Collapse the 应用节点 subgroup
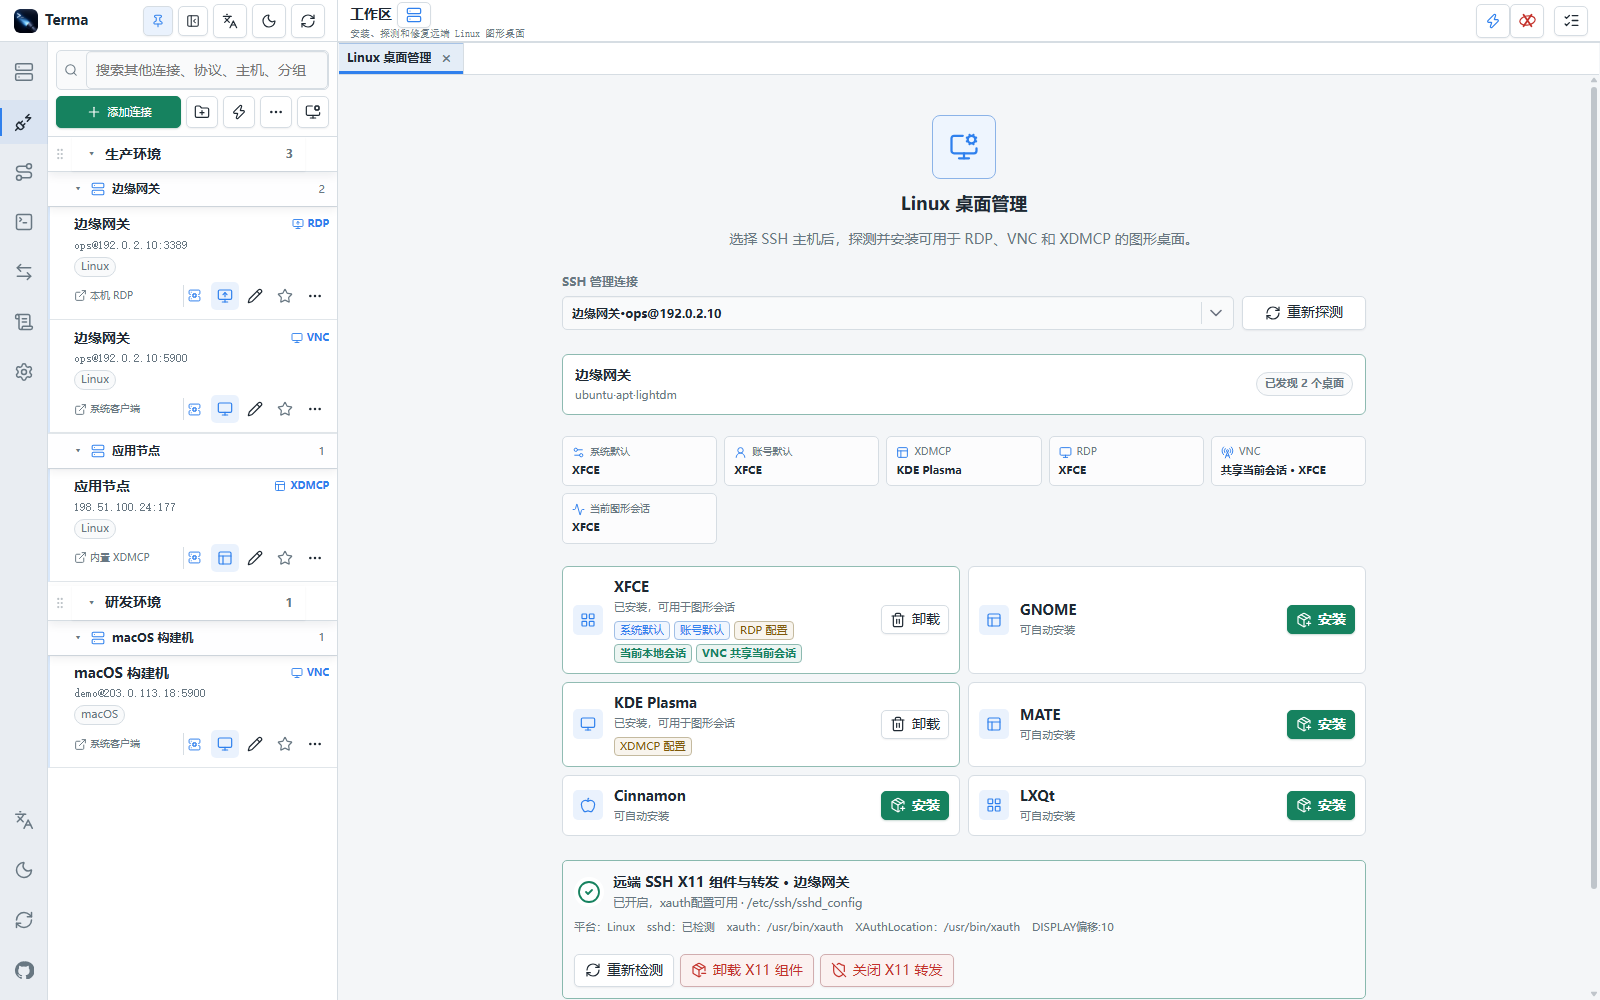Image resolution: width=1600 pixels, height=1000 pixels. [78, 451]
